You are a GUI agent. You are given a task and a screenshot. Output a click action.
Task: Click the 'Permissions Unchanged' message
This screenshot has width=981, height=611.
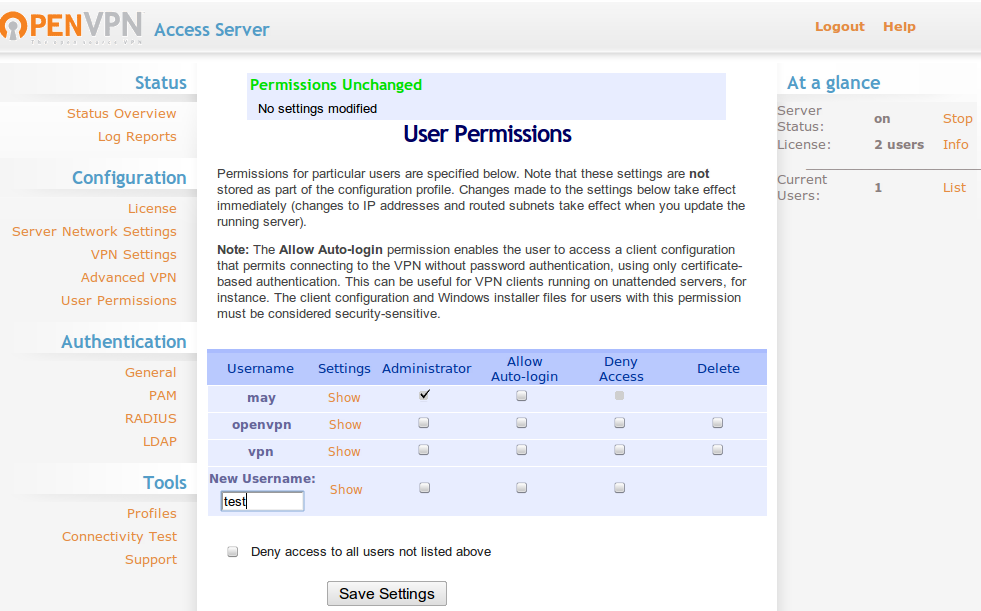click(336, 85)
